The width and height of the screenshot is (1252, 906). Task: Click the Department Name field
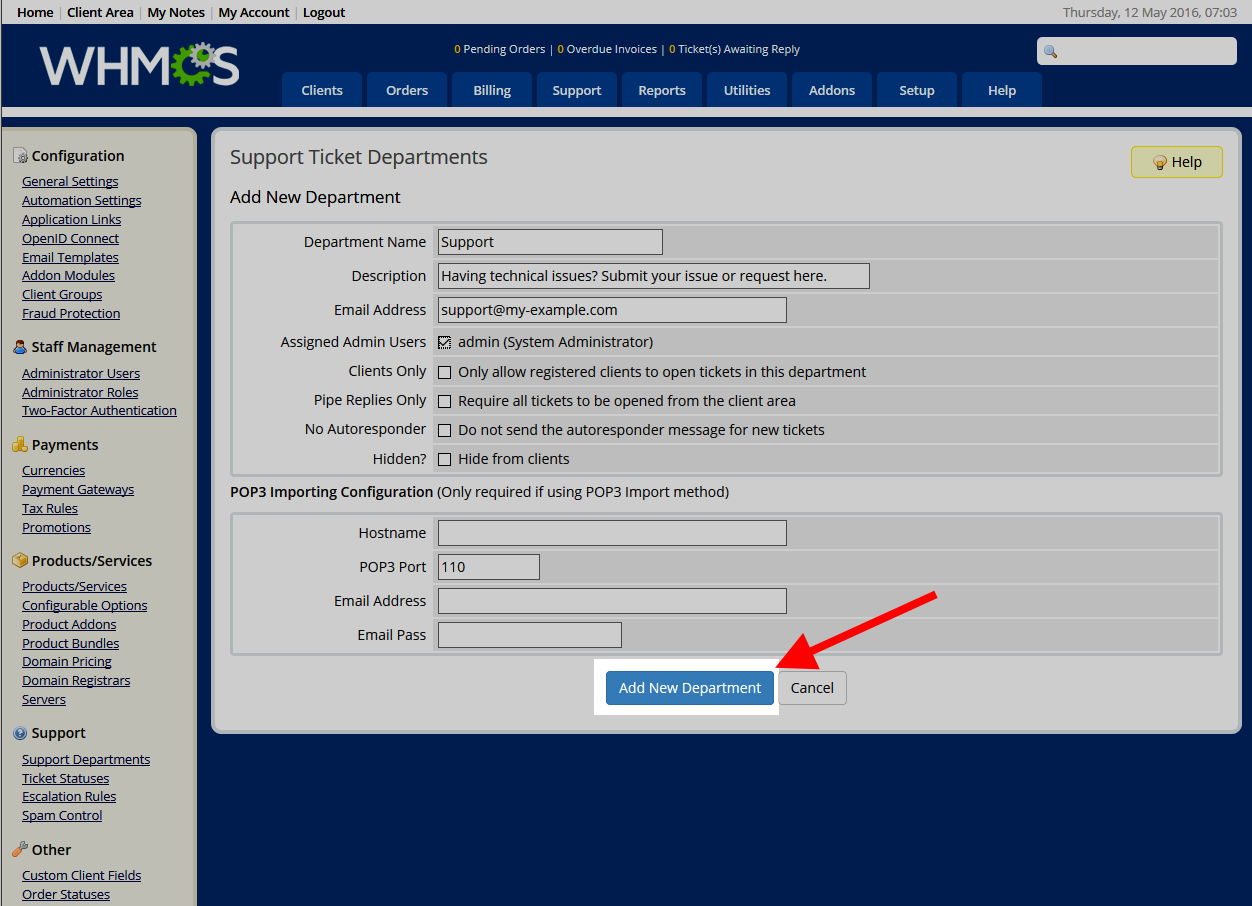coord(550,242)
